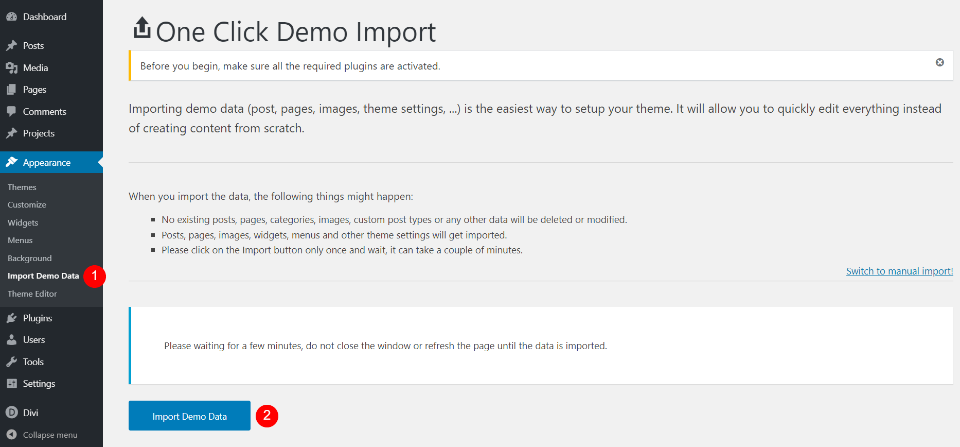Image resolution: width=960 pixels, height=447 pixels.
Task: Click the Comments speech bubble icon
Action: [x=11, y=112]
